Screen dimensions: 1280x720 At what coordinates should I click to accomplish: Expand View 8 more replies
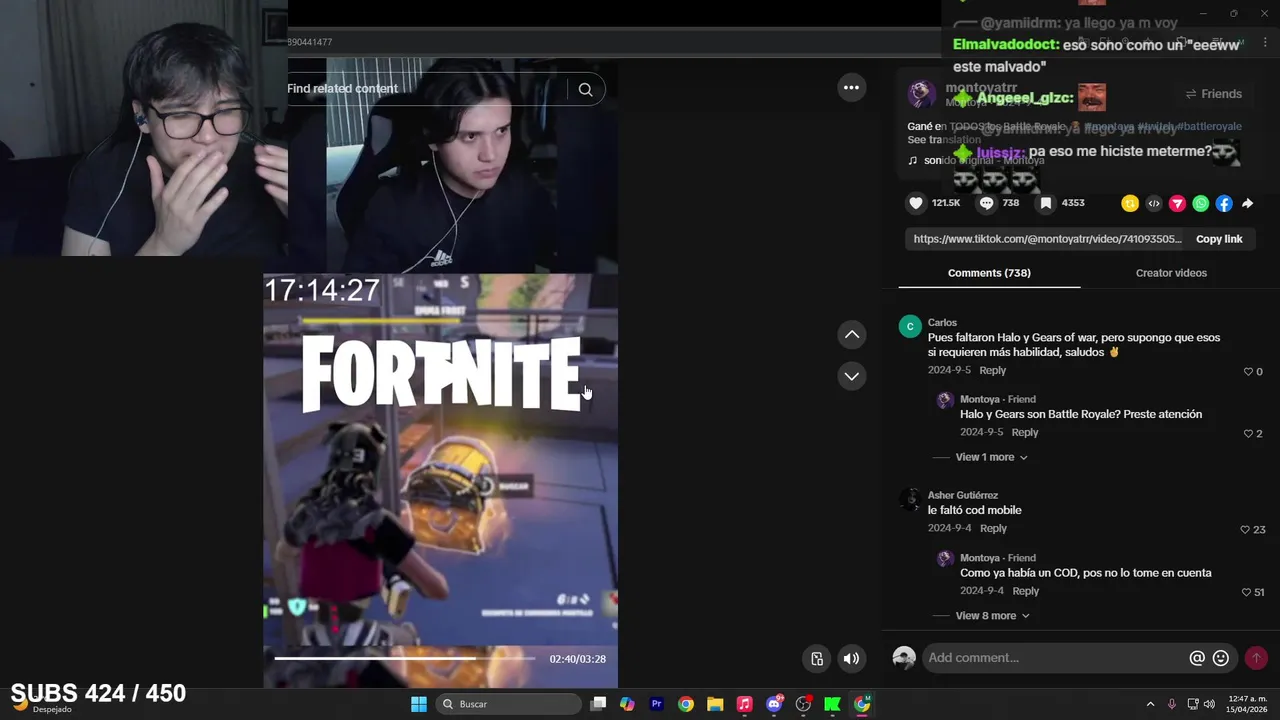(991, 616)
